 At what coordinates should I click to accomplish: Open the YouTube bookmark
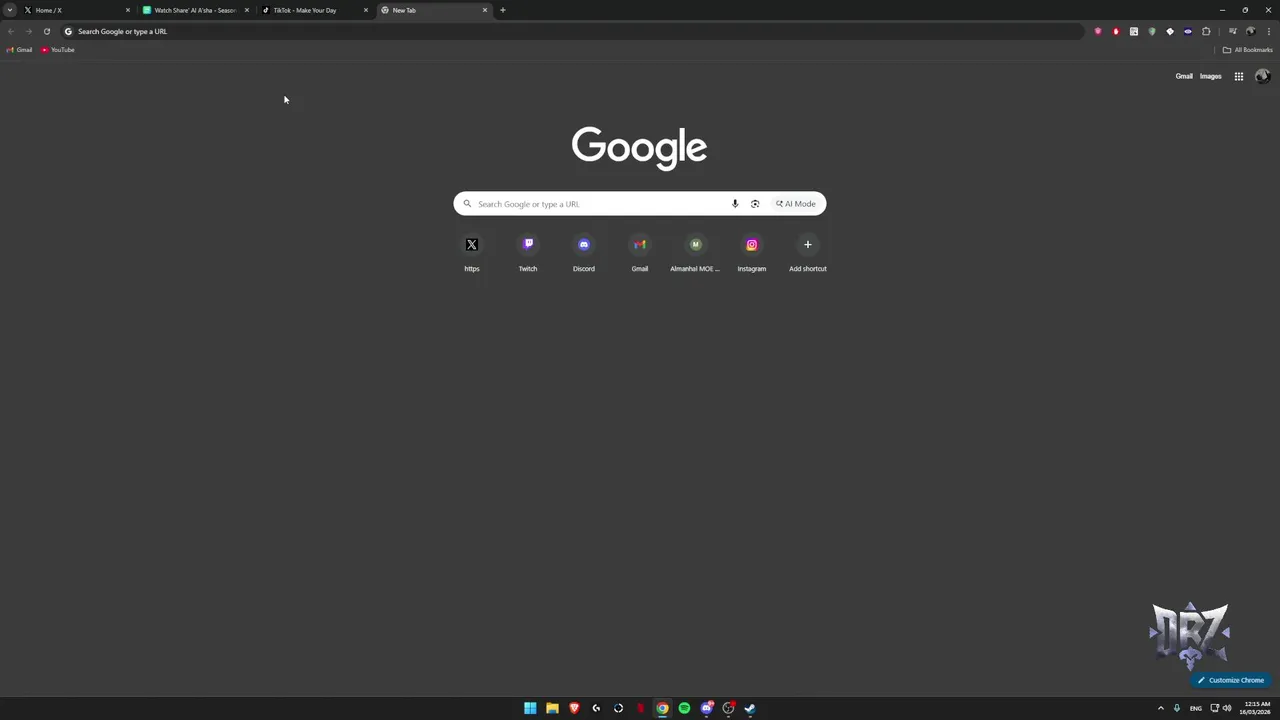pyautogui.click(x=58, y=50)
